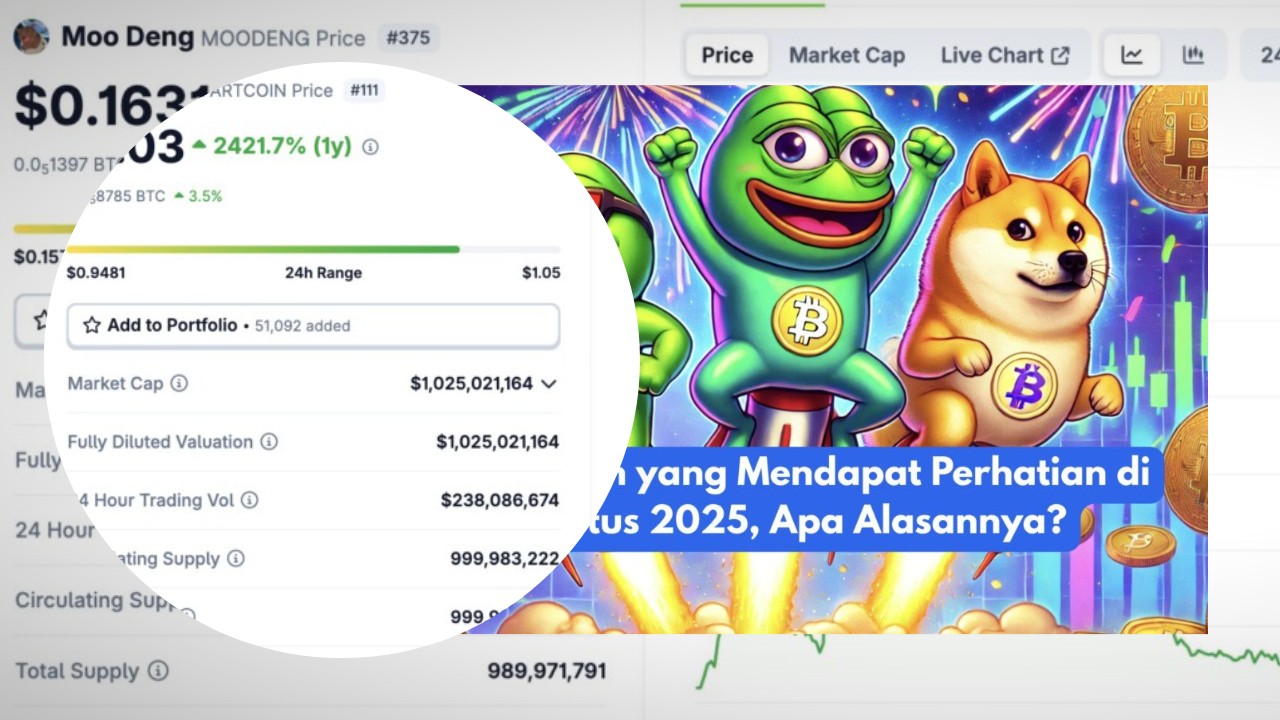Click the star icon in Add to Portfolio

click(x=91, y=325)
